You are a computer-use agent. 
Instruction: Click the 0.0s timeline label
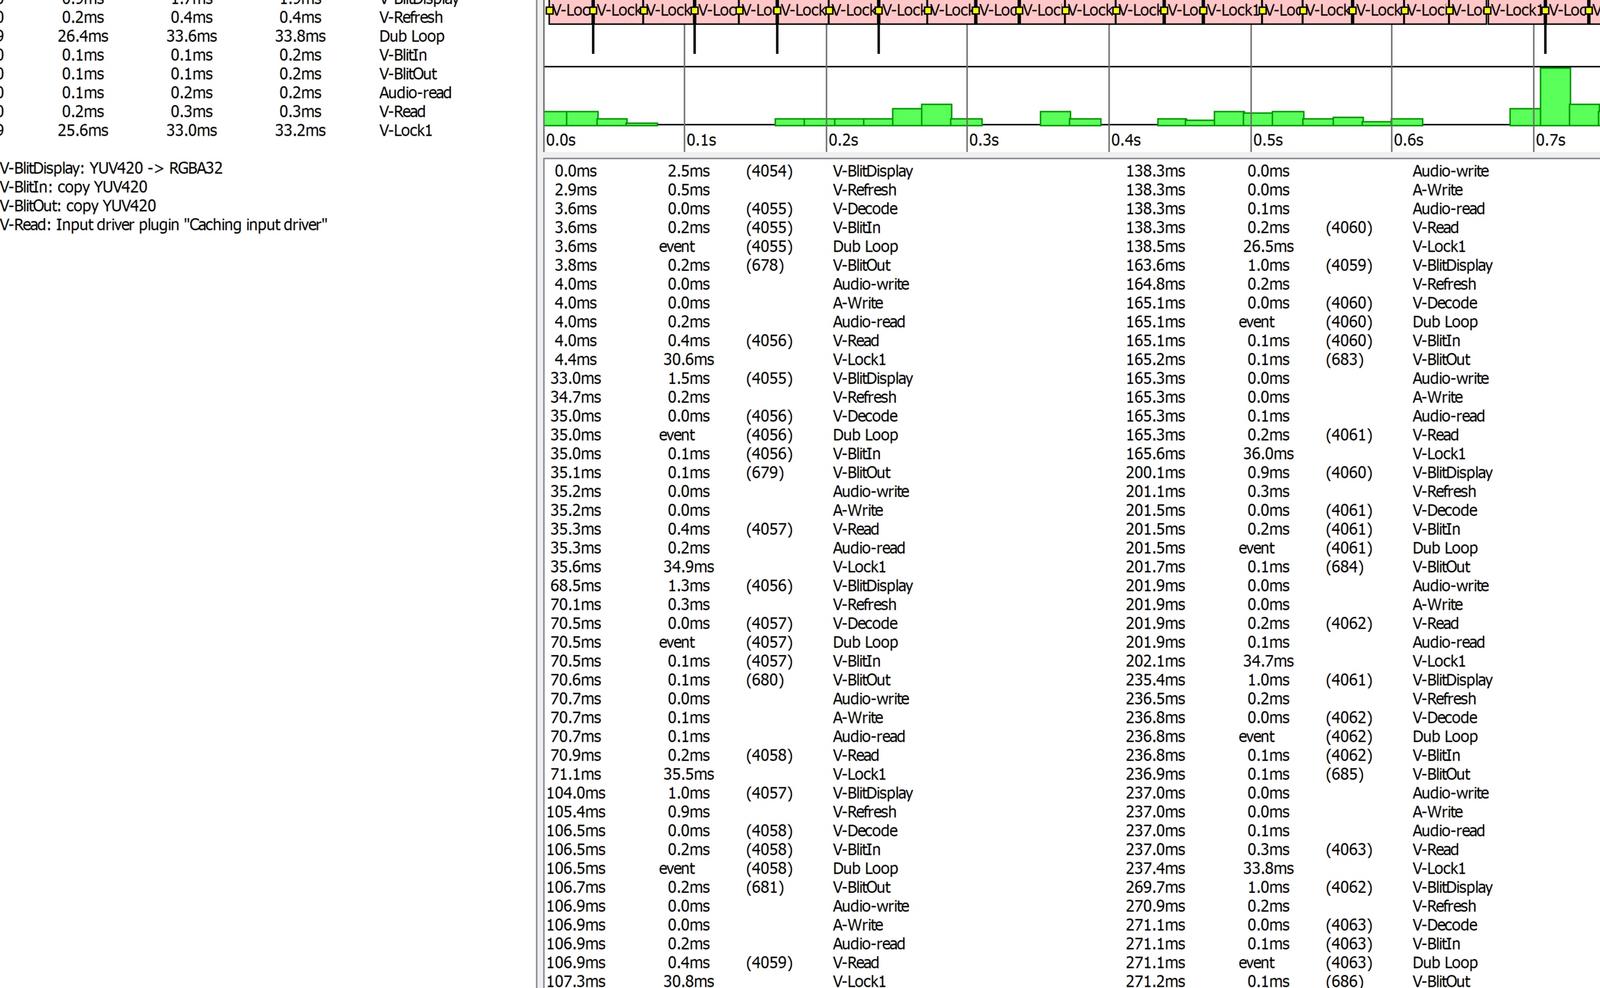click(560, 140)
